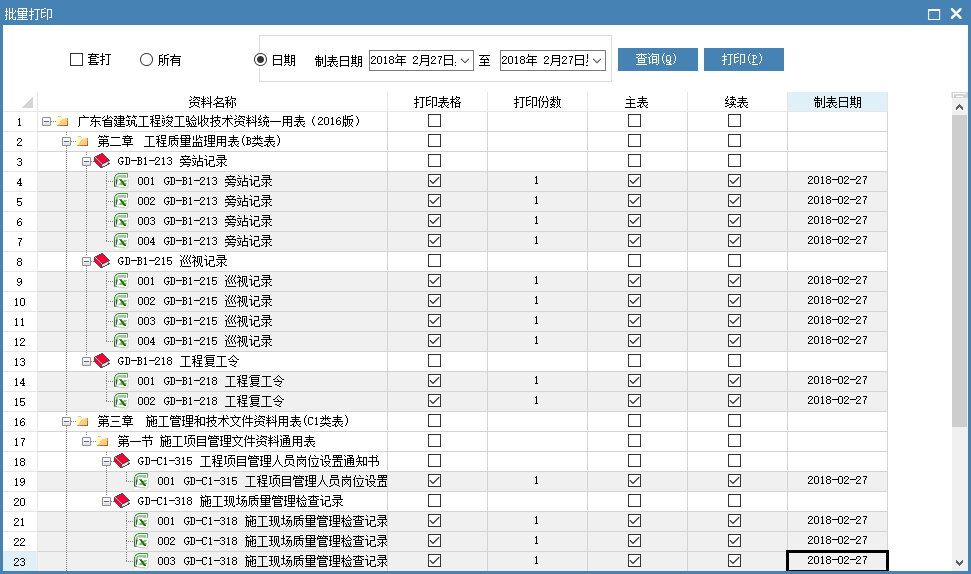Image resolution: width=971 pixels, height=574 pixels.
Task: Click the Excel icon of 004 GD-B1-215 巡视记录
Action: pyautogui.click(x=121, y=341)
